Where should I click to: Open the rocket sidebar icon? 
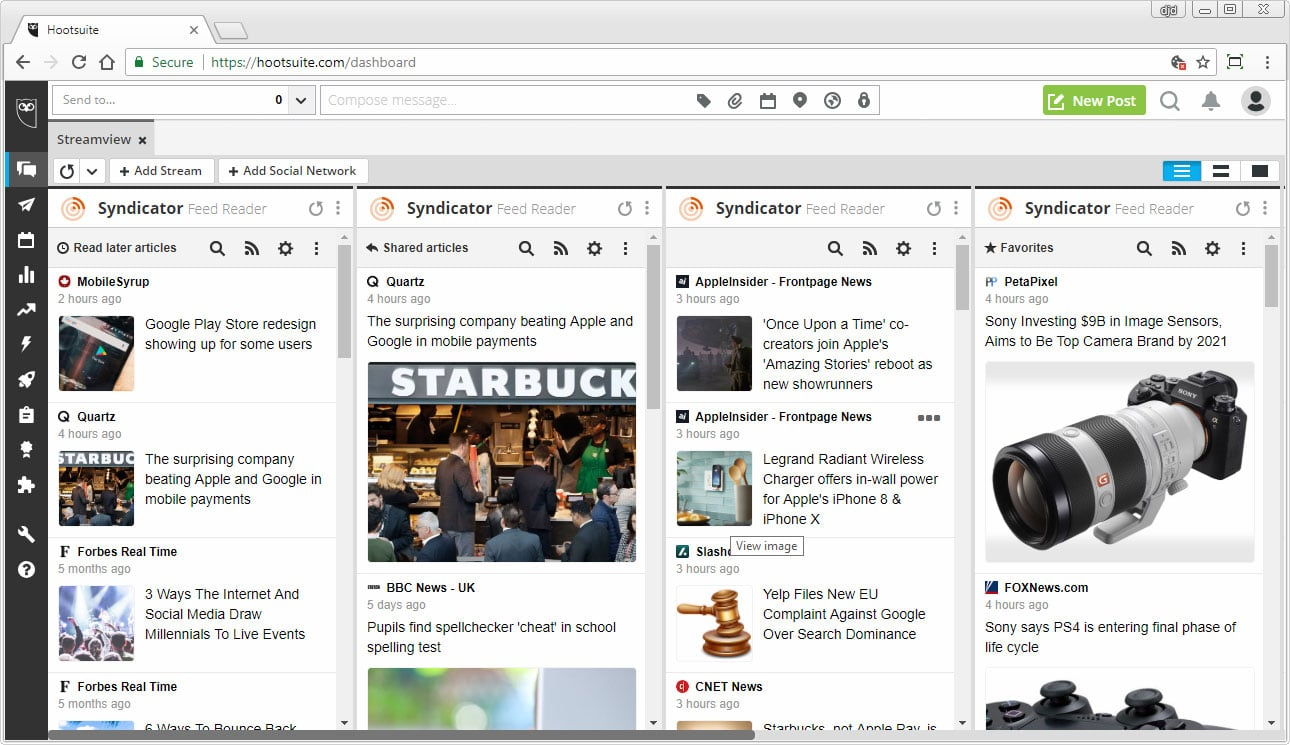26,379
